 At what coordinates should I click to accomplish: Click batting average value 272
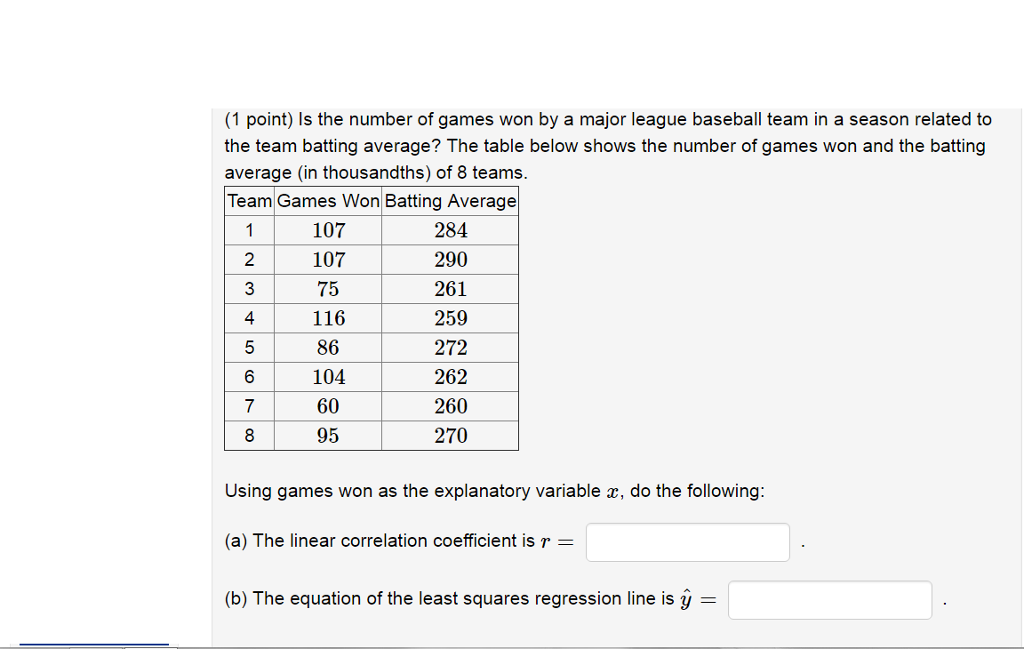point(451,348)
